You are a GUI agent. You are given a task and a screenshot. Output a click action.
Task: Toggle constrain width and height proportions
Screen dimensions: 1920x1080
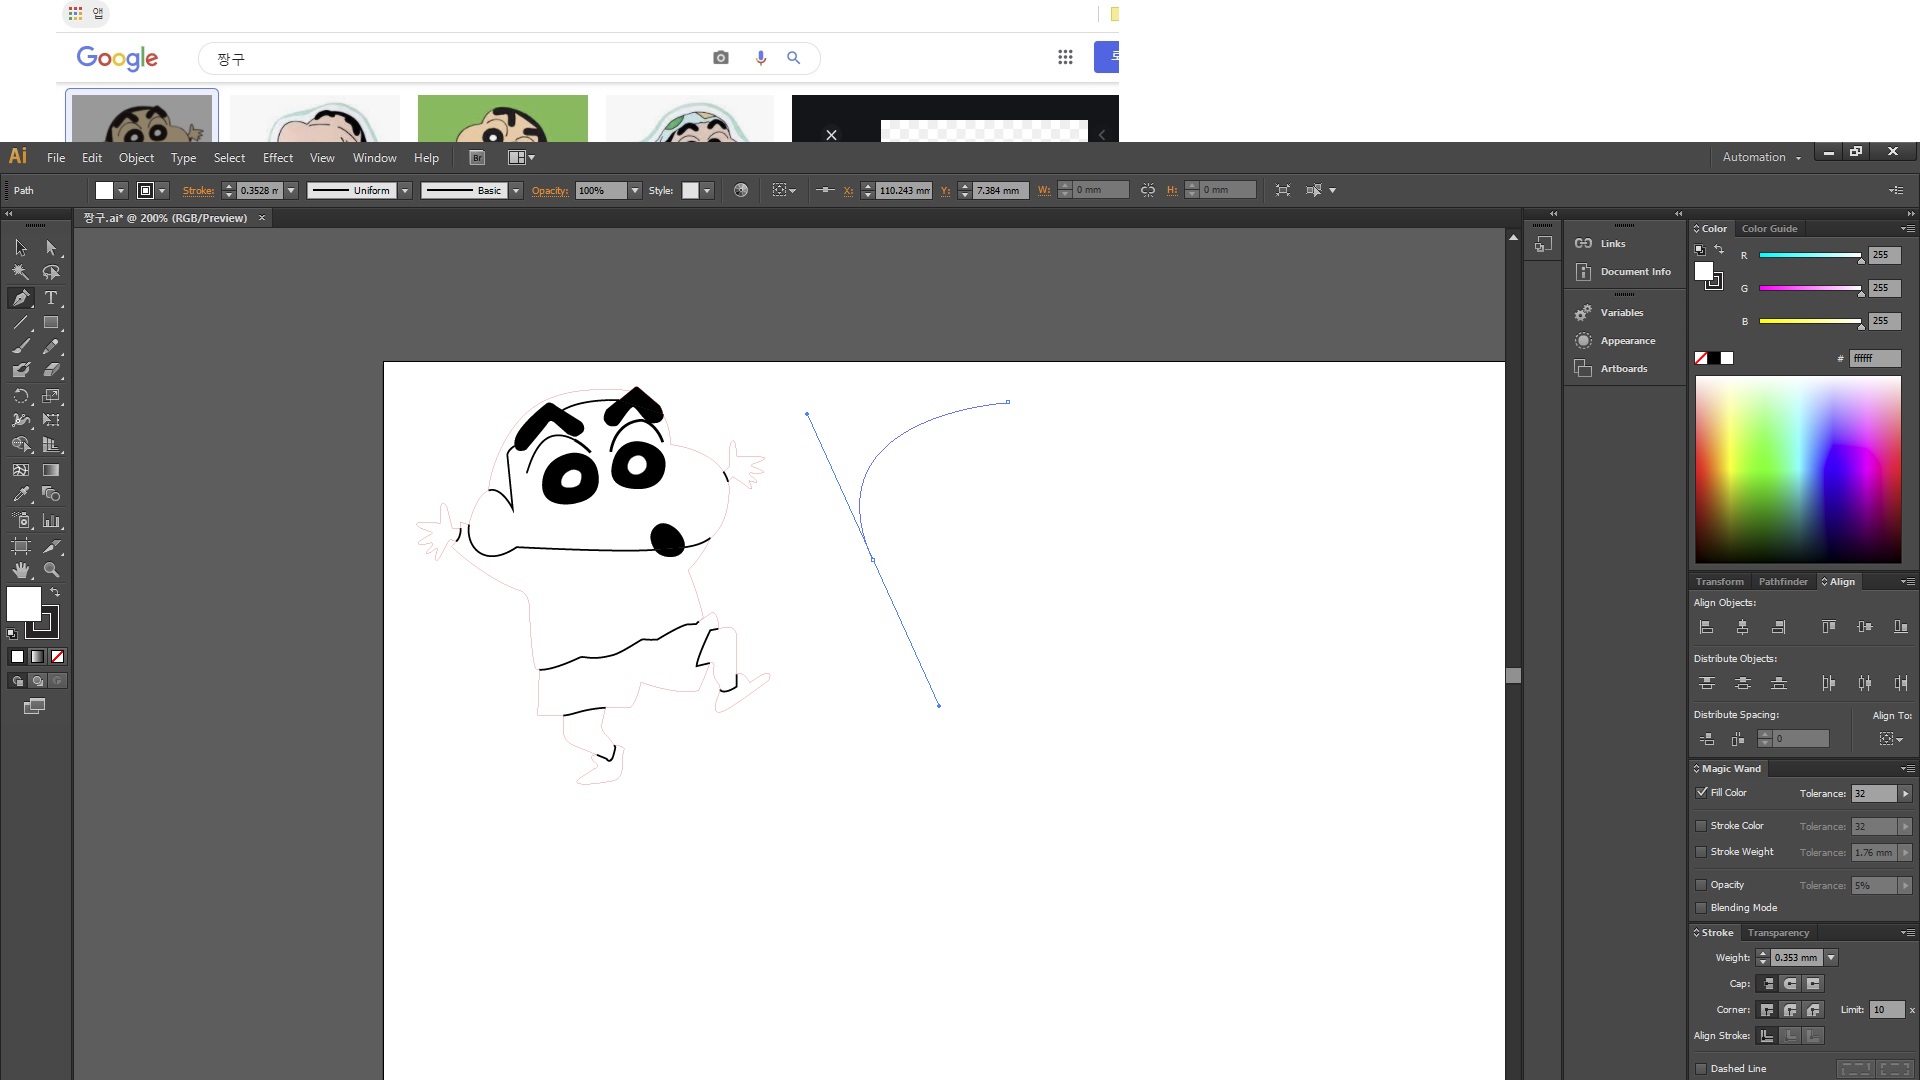tap(1148, 190)
